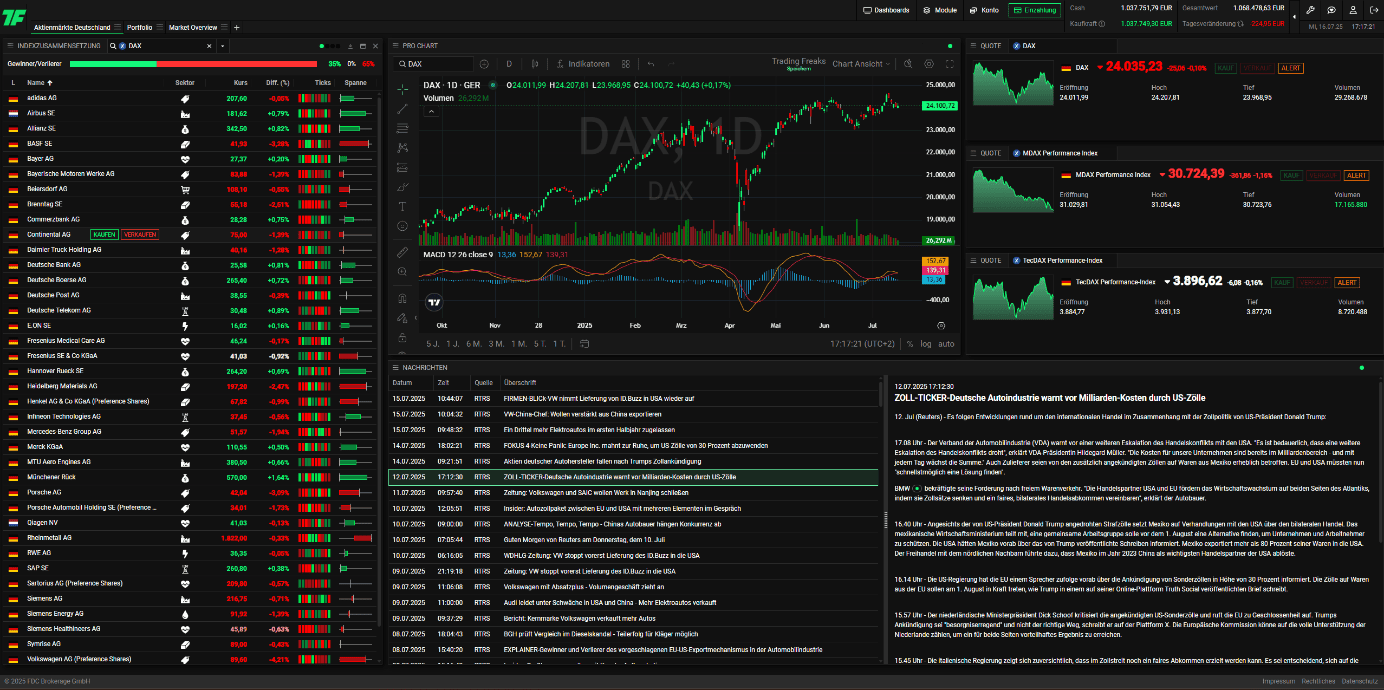Click KAUFEN on the Continental AG row

[x=104, y=234]
